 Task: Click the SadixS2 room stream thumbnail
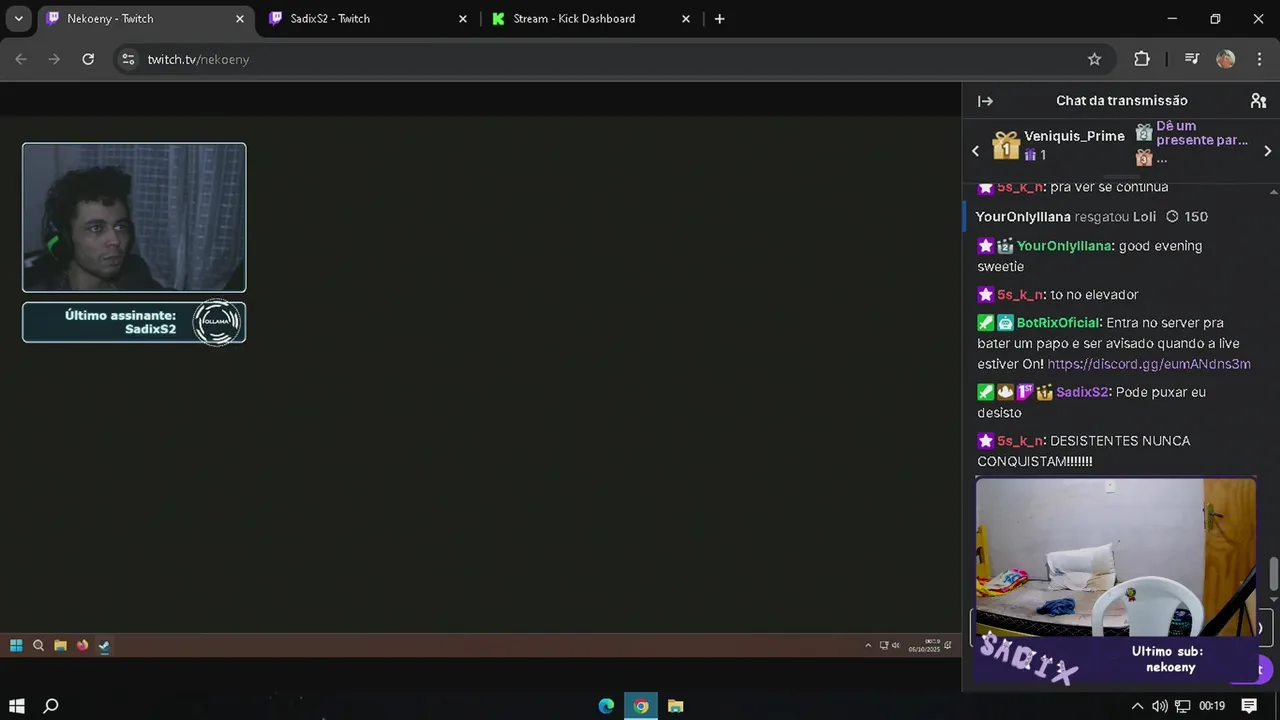click(x=1116, y=556)
